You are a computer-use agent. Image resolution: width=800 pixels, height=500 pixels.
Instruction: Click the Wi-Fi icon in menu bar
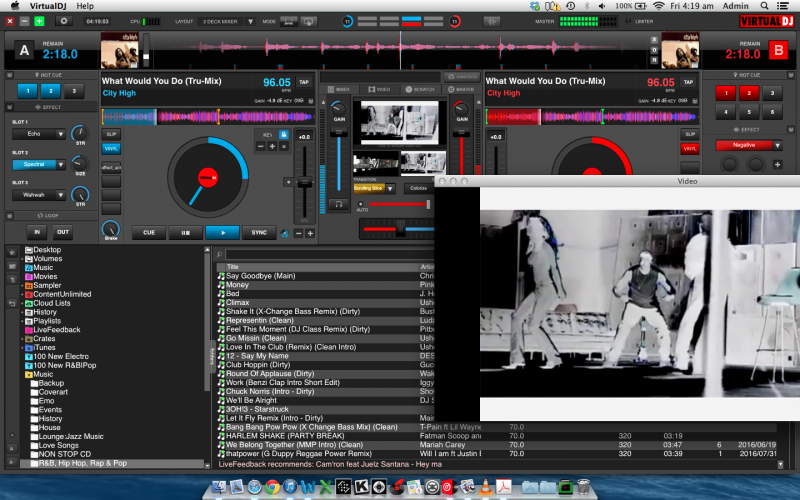[659, 6]
